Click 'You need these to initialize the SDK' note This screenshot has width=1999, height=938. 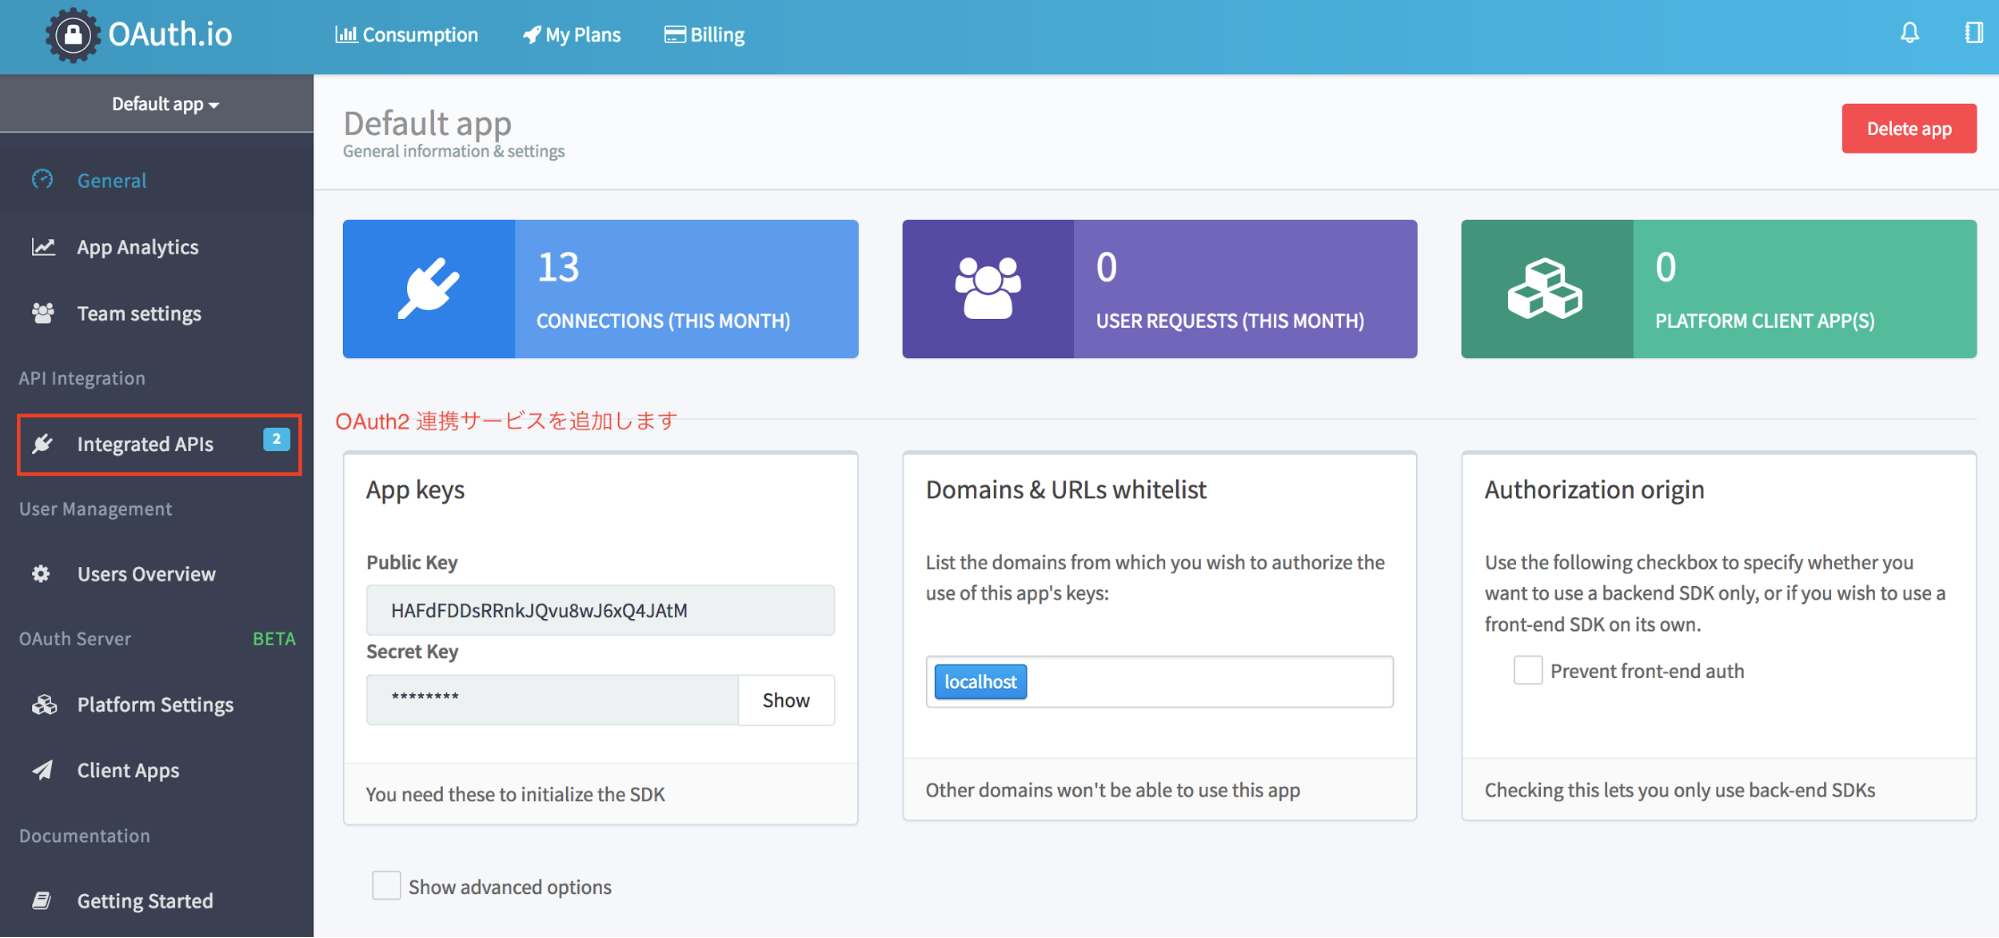point(515,794)
